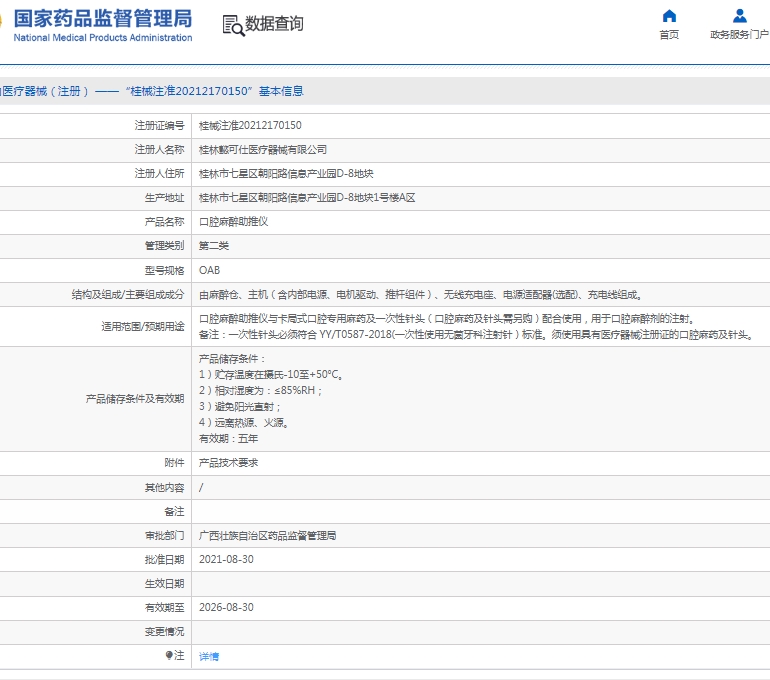Viewport: 770px width, 680px height.
Task: Click the 管理类别 row label
Action: click(165, 246)
